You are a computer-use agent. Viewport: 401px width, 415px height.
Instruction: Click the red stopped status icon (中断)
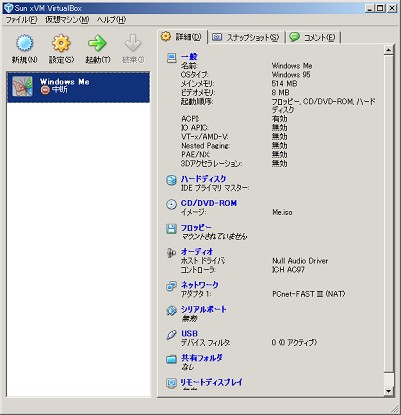coord(45,90)
